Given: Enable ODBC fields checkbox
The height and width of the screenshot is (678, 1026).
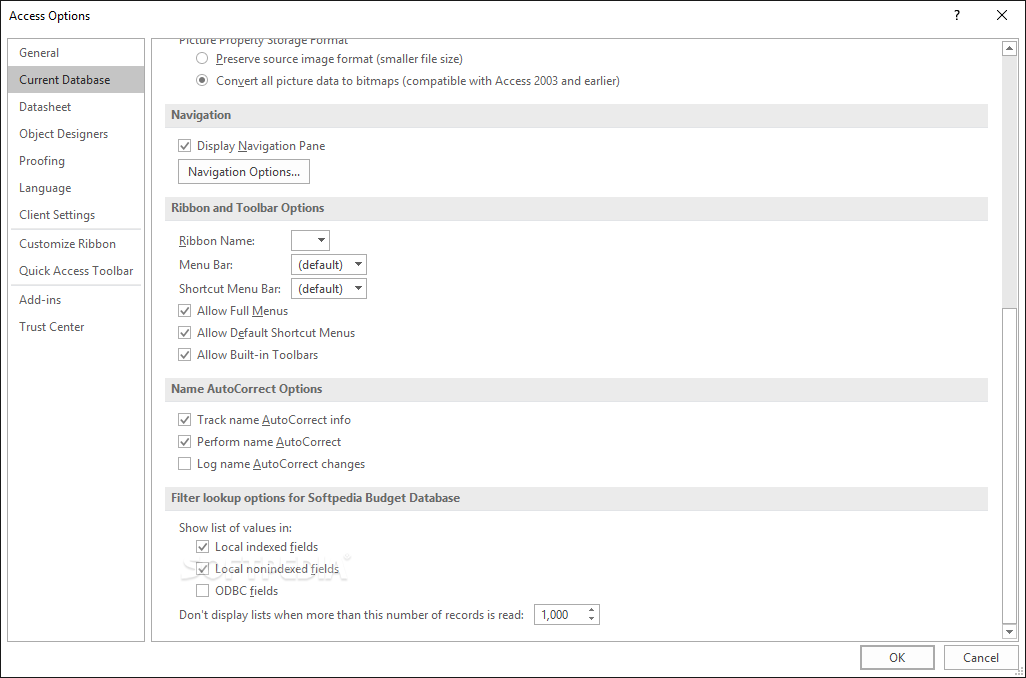Looking at the screenshot, I should pyautogui.click(x=202, y=591).
